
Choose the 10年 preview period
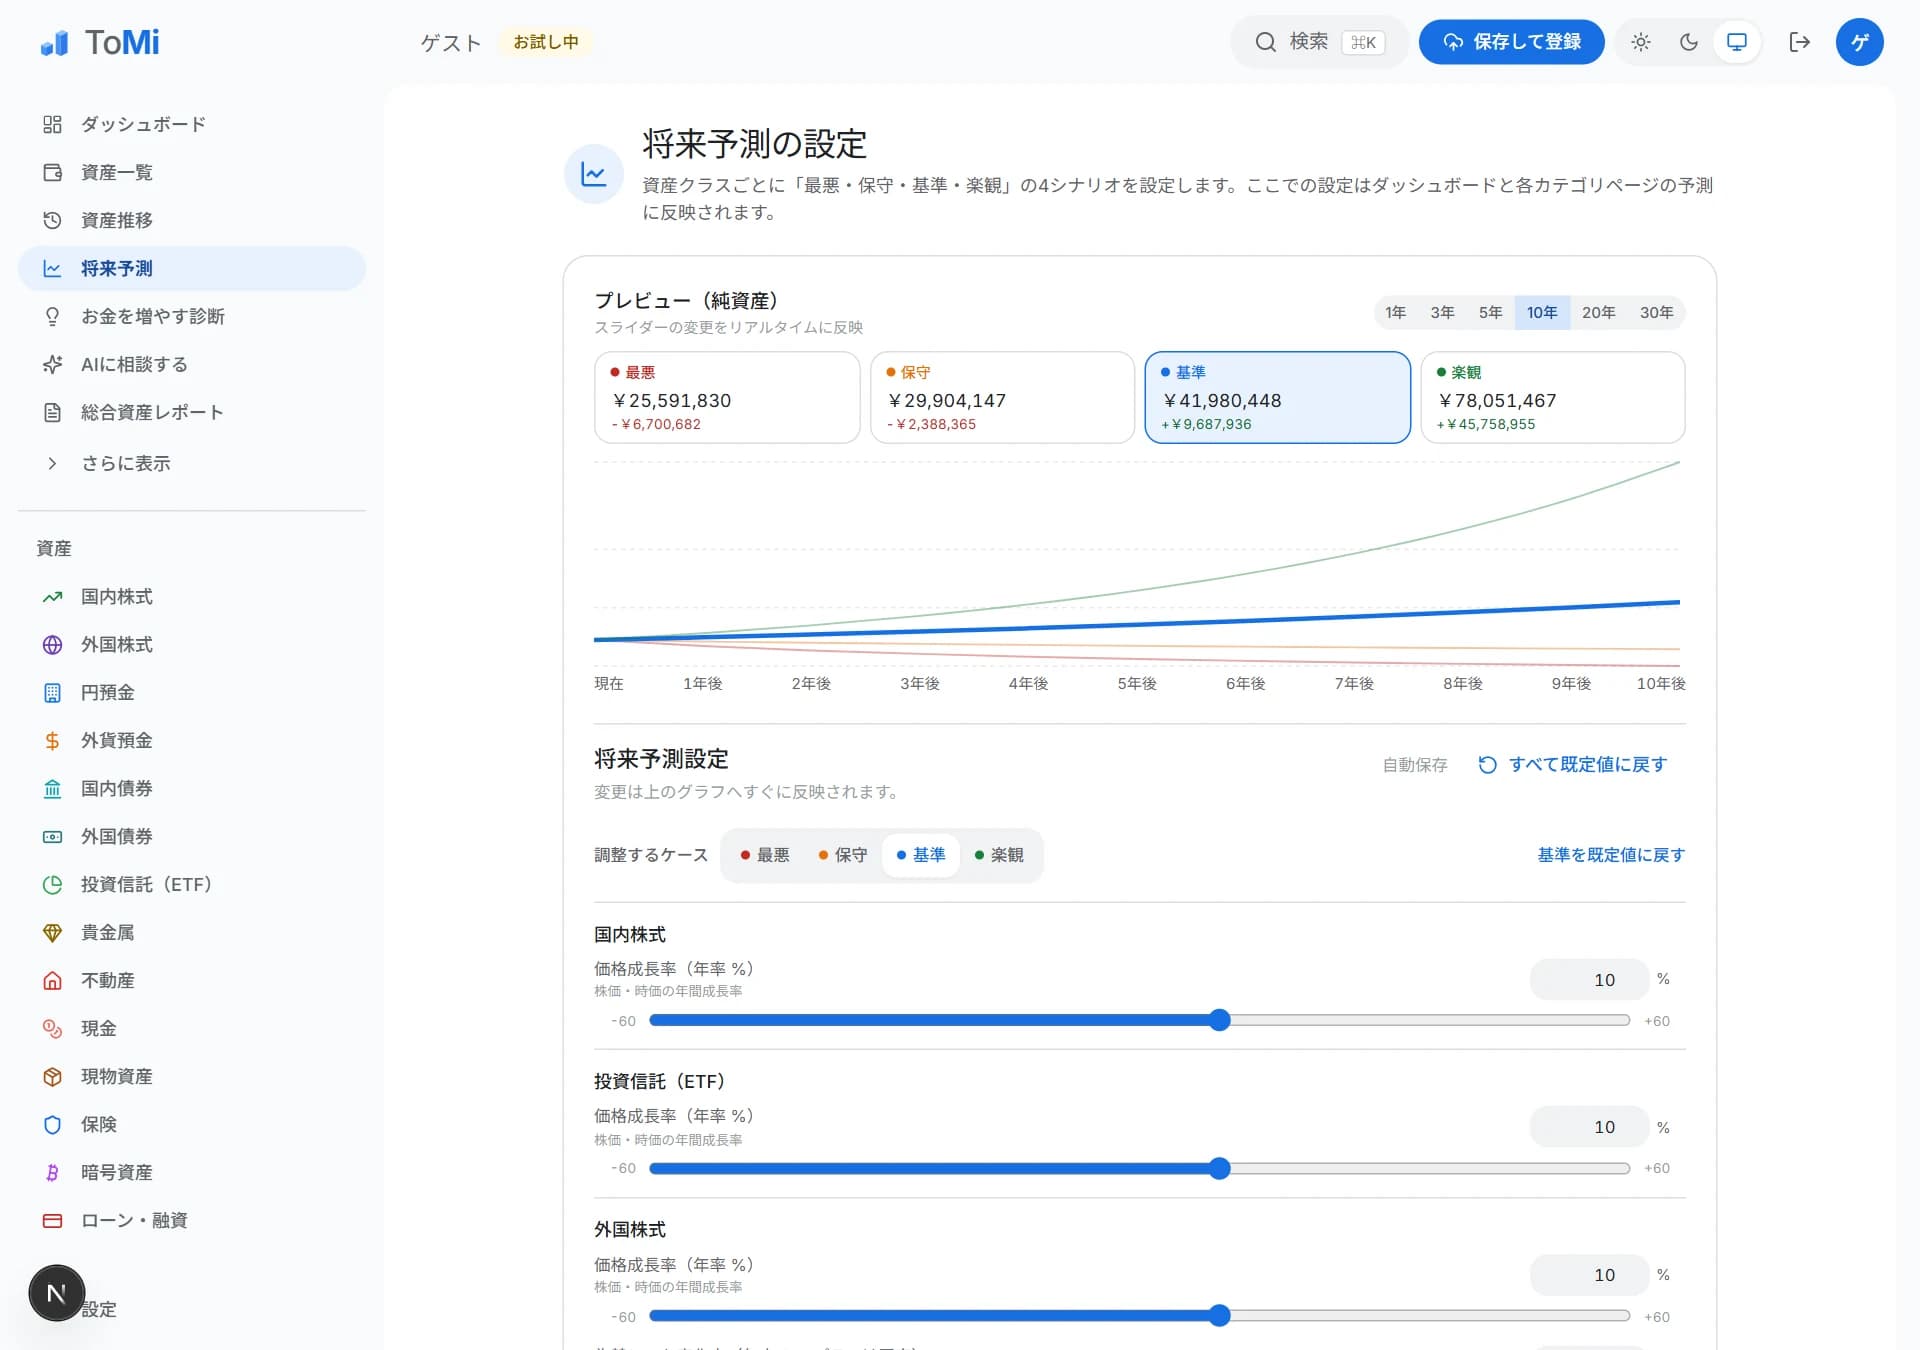1542,312
